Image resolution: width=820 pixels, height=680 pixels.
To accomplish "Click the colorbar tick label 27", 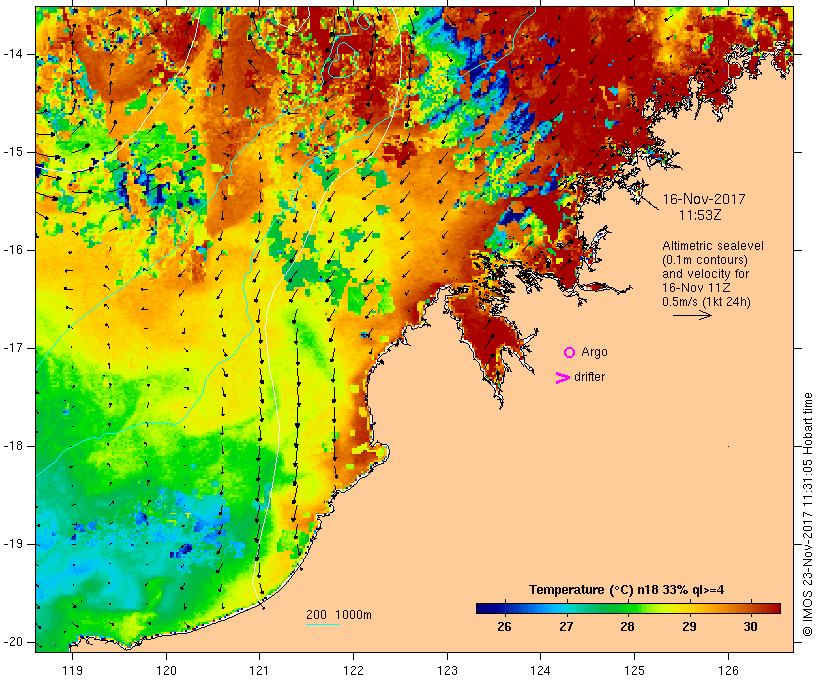I will pos(566,626).
